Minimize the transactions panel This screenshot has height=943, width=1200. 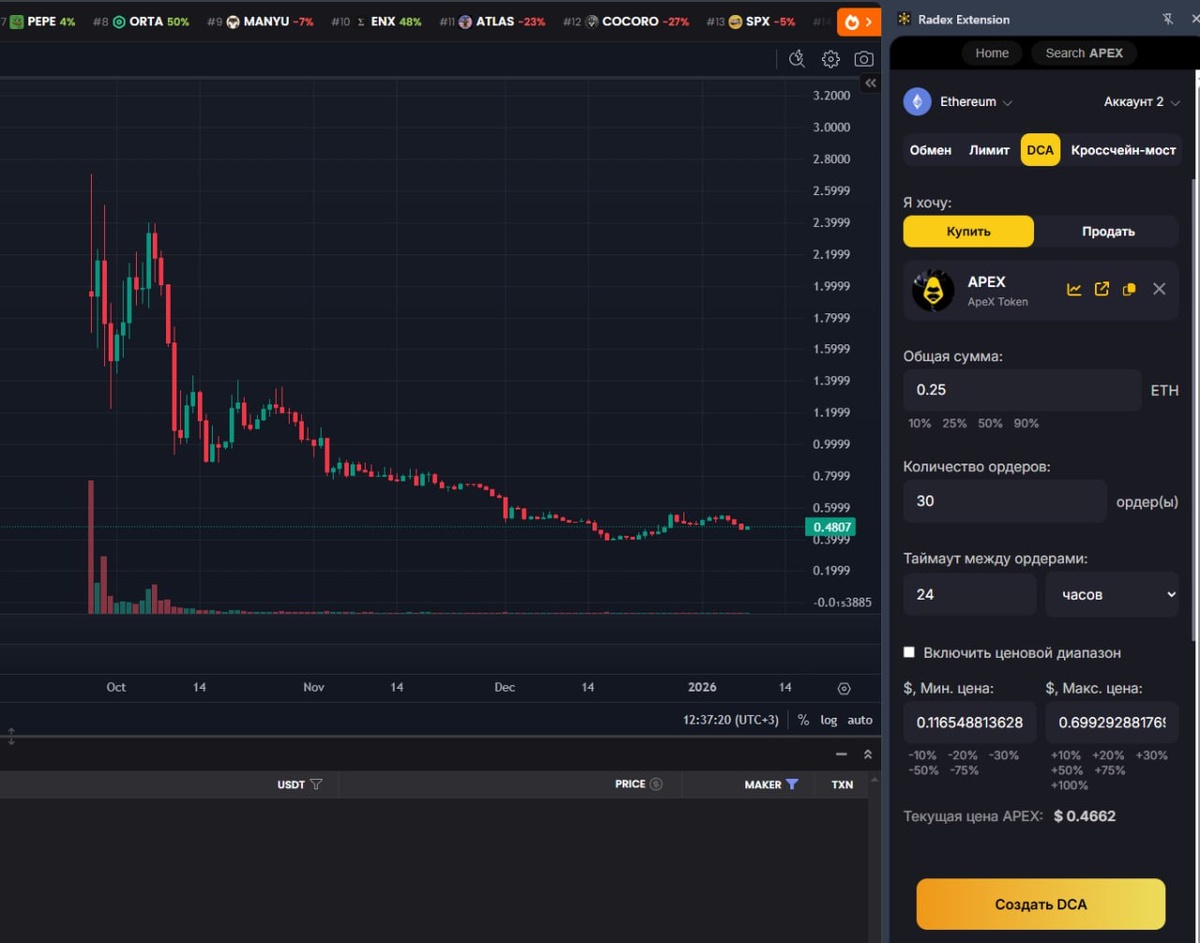click(841, 755)
